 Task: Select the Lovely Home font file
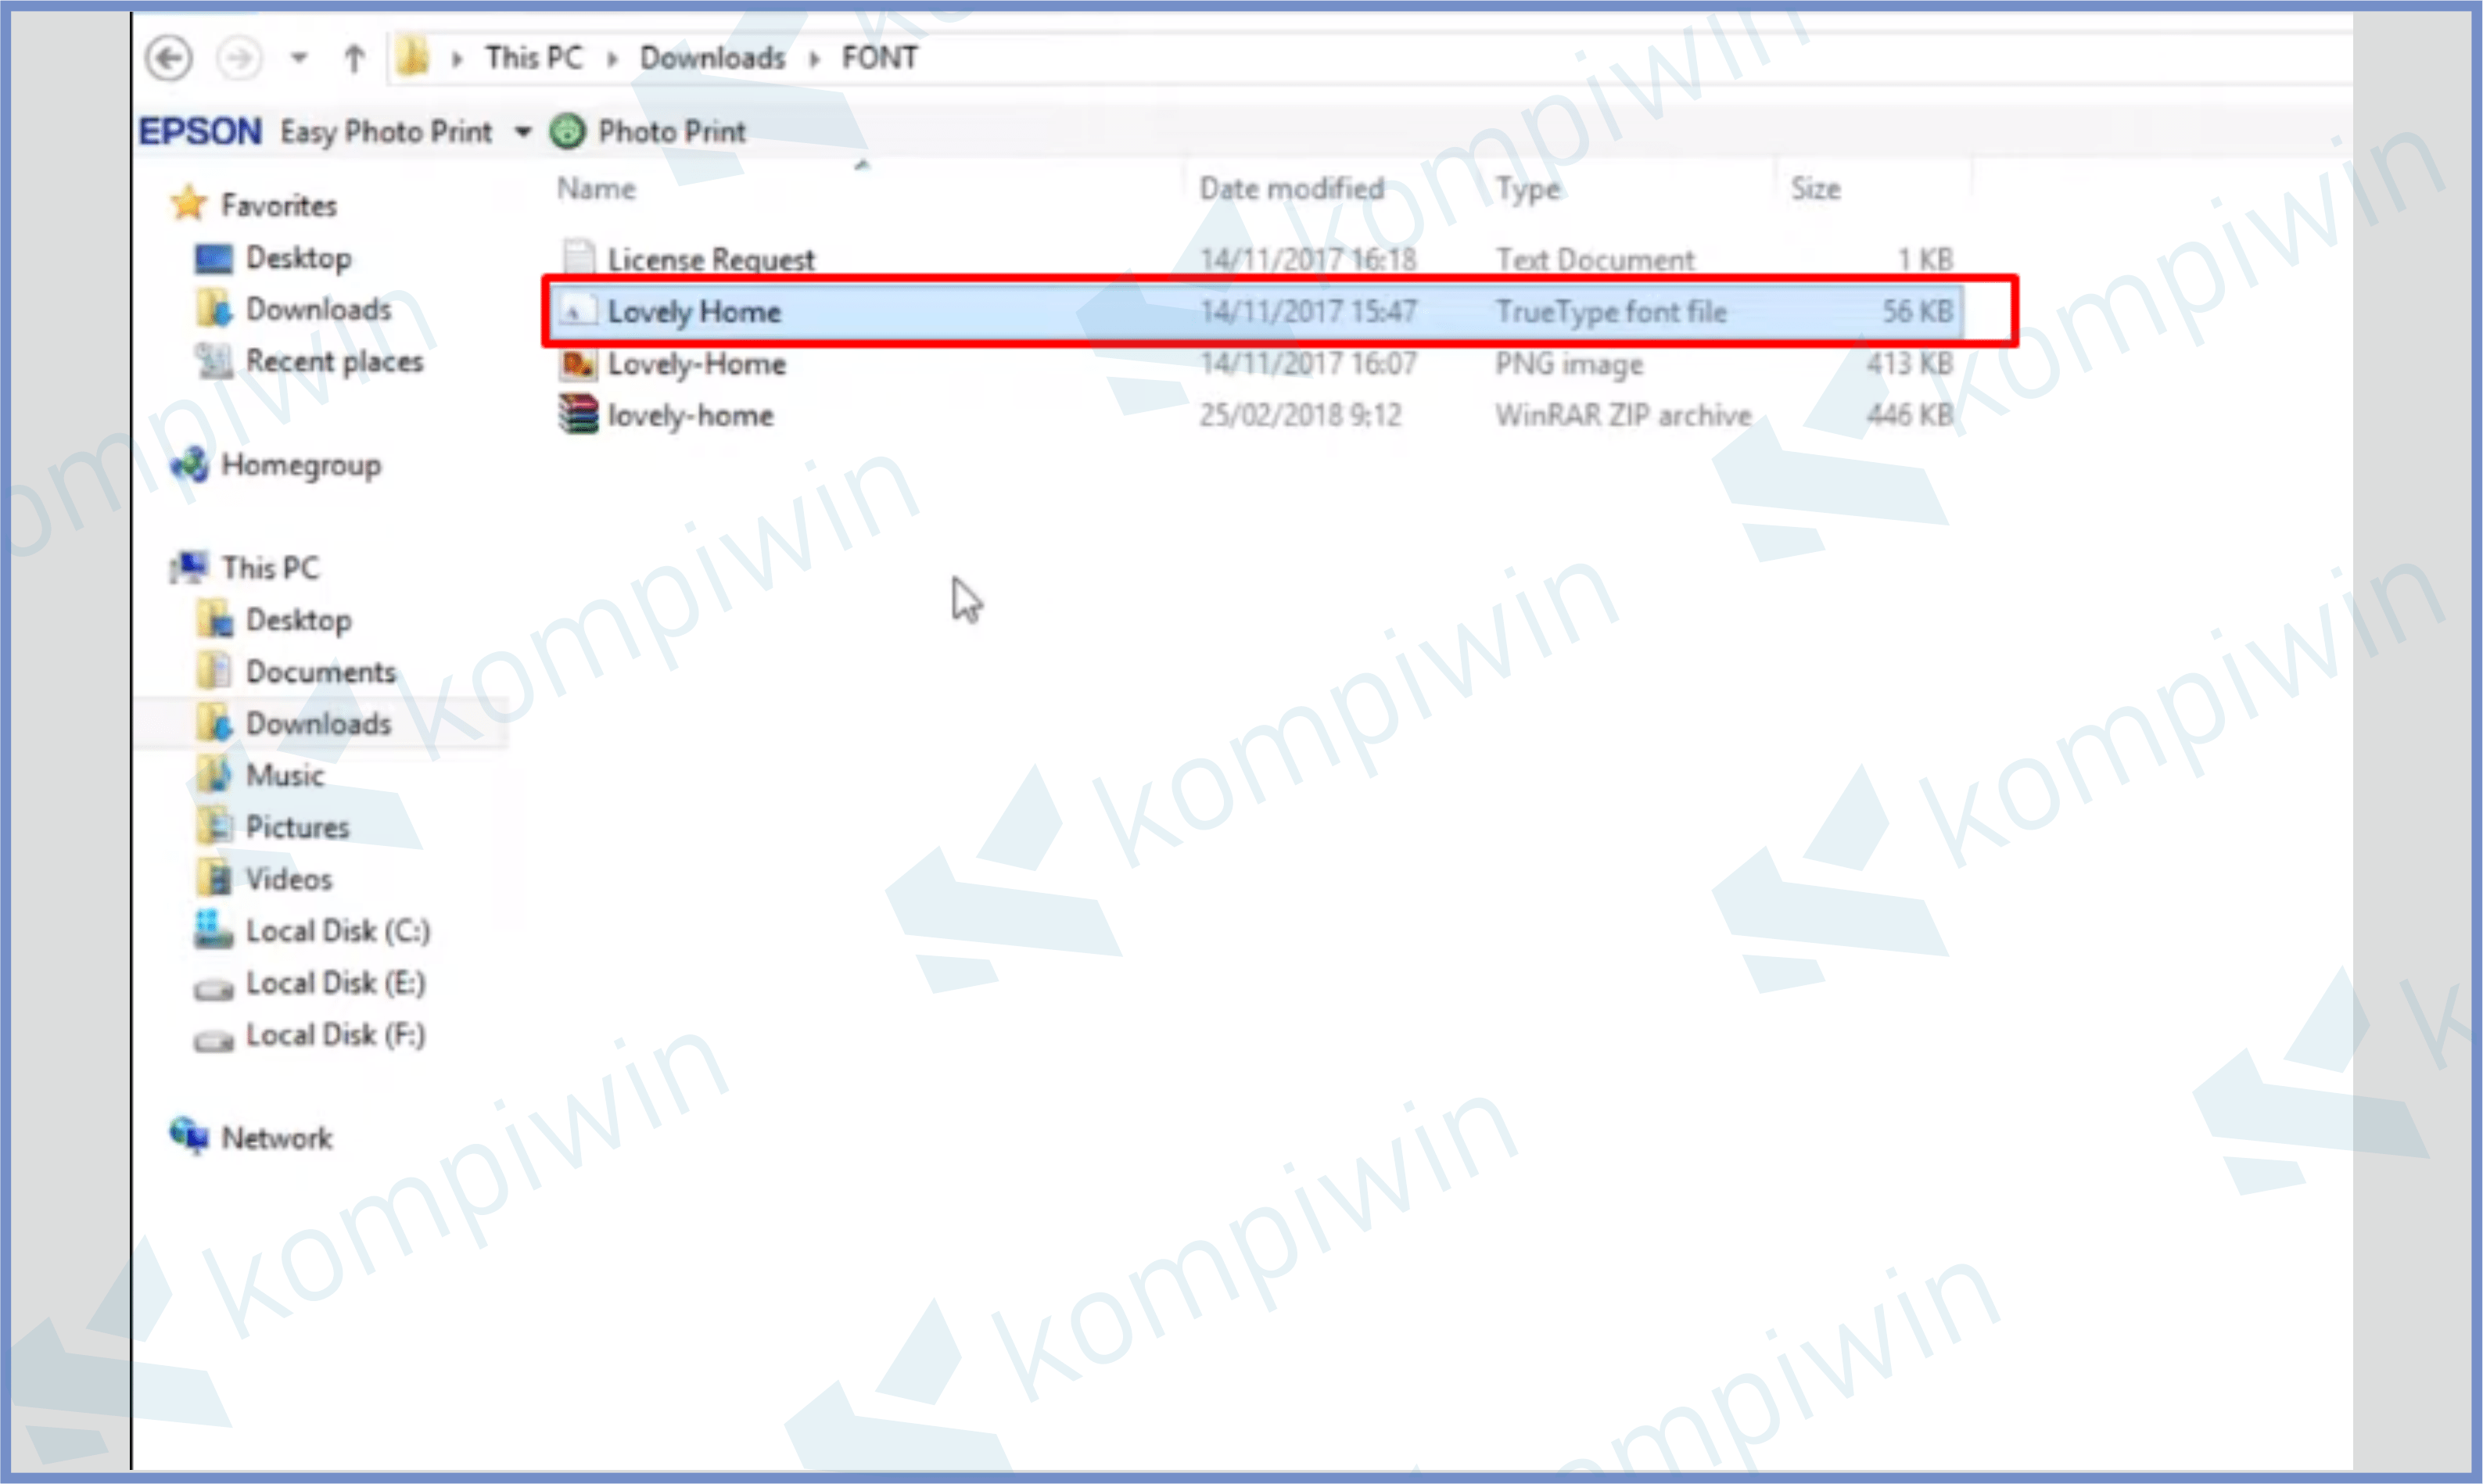click(x=693, y=311)
